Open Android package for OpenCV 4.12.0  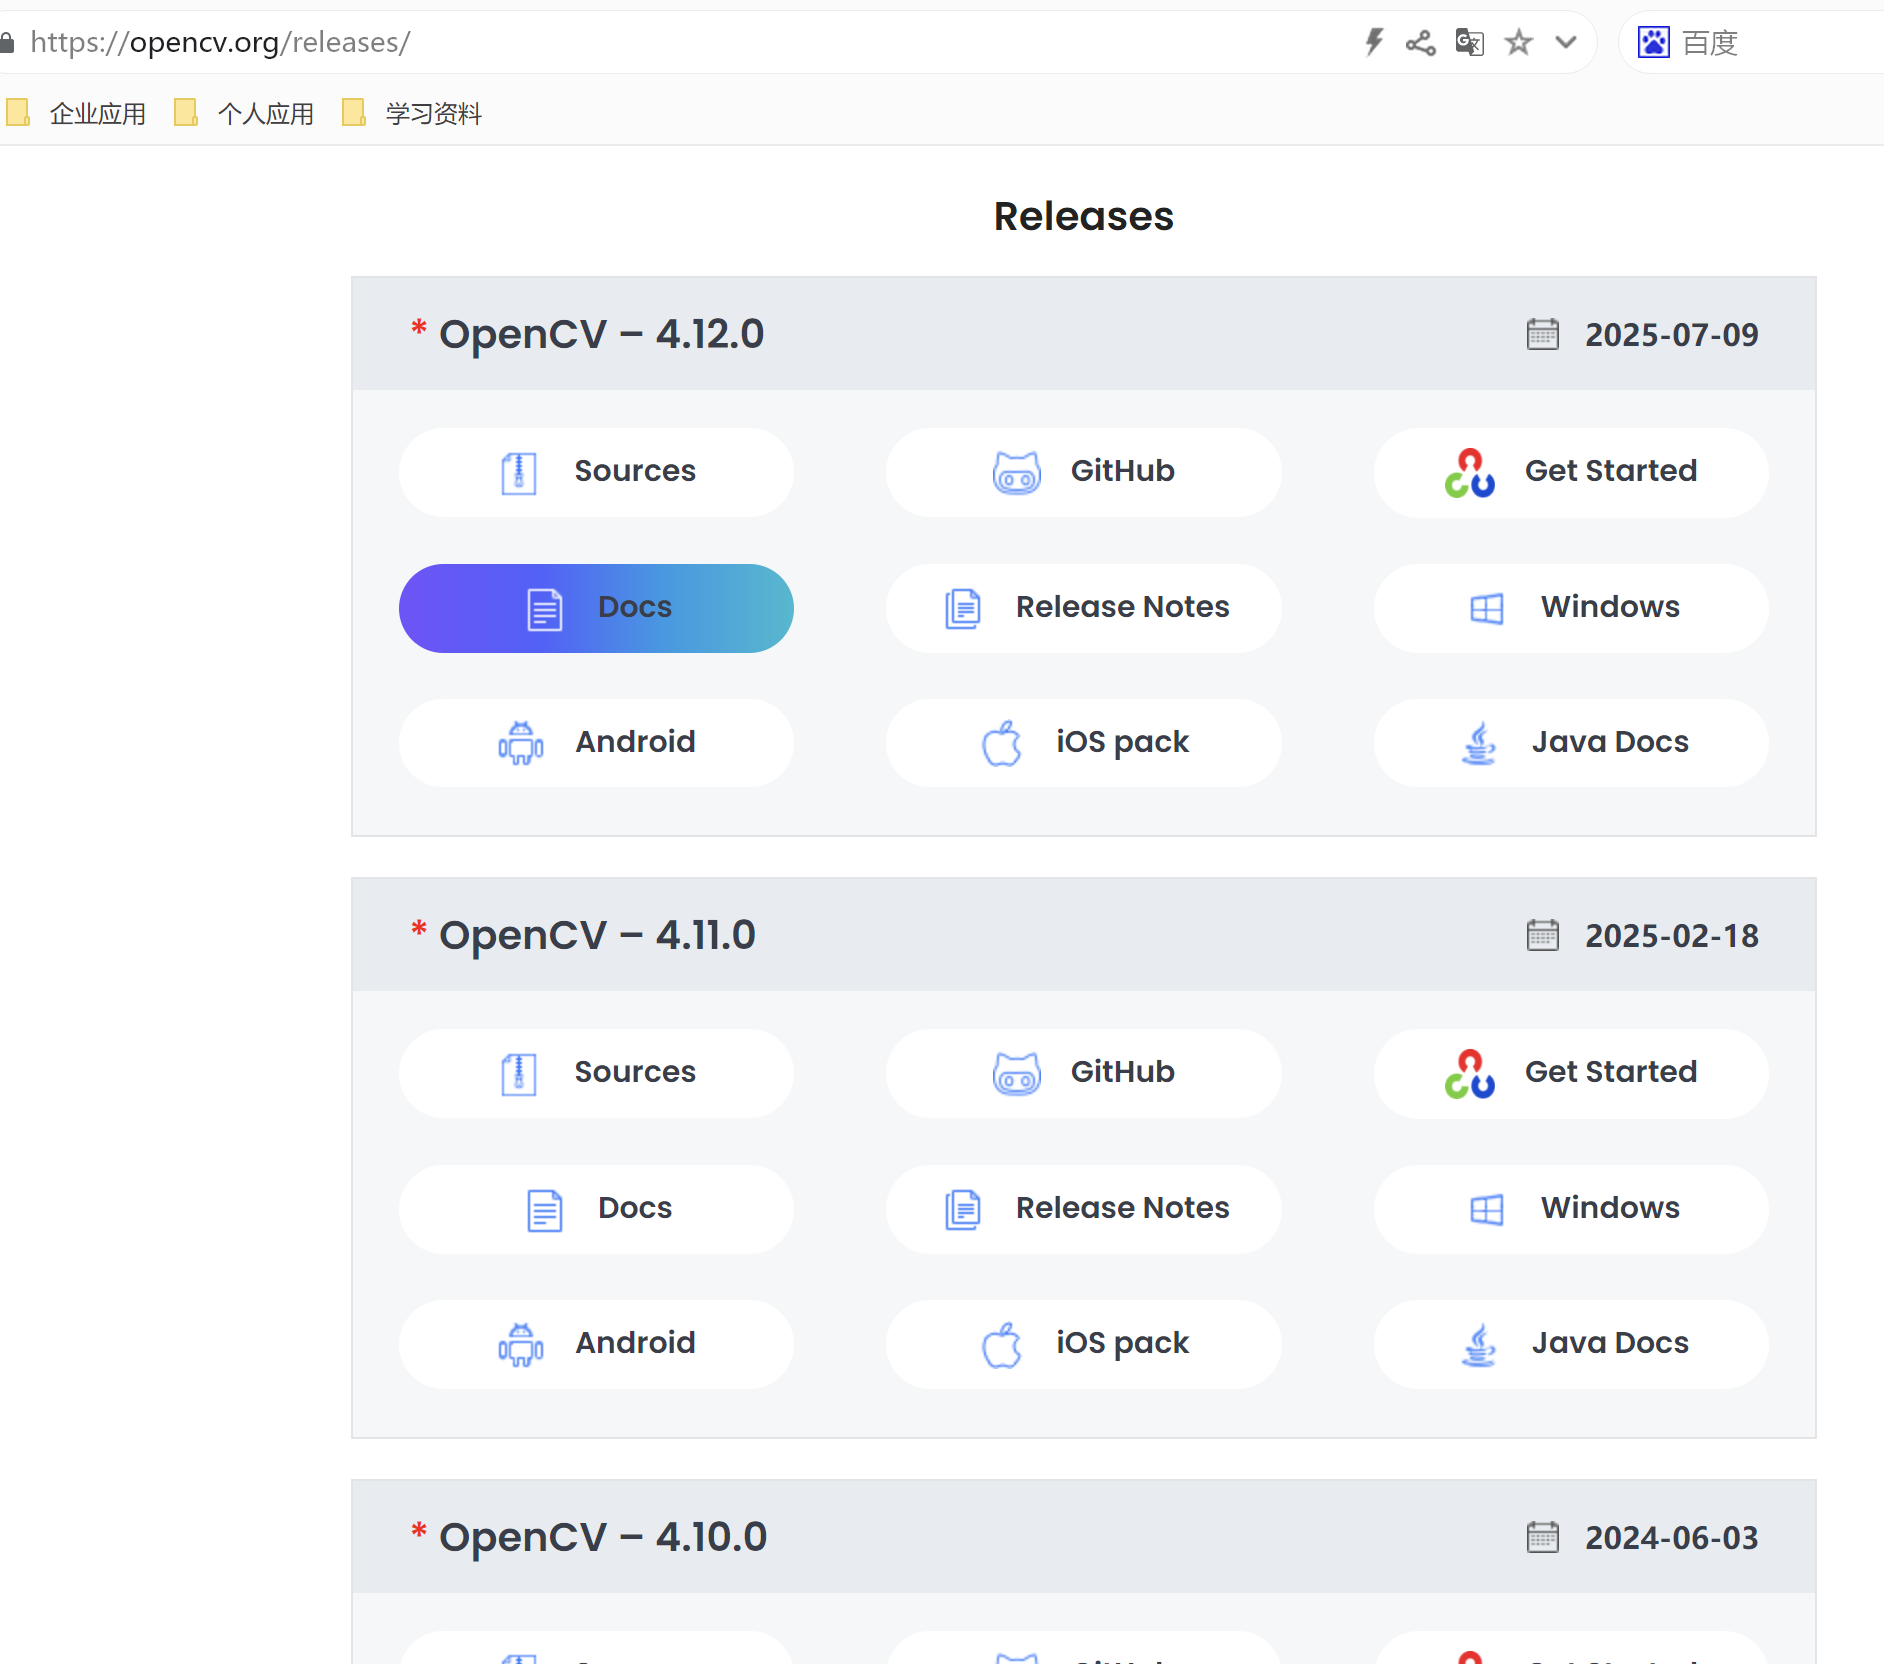pyautogui.click(x=596, y=743)
